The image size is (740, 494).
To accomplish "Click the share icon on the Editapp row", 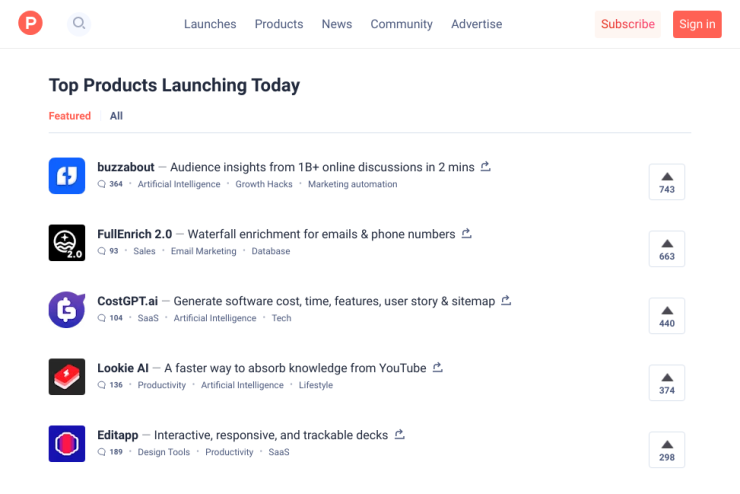I will [x=399, y=435].
